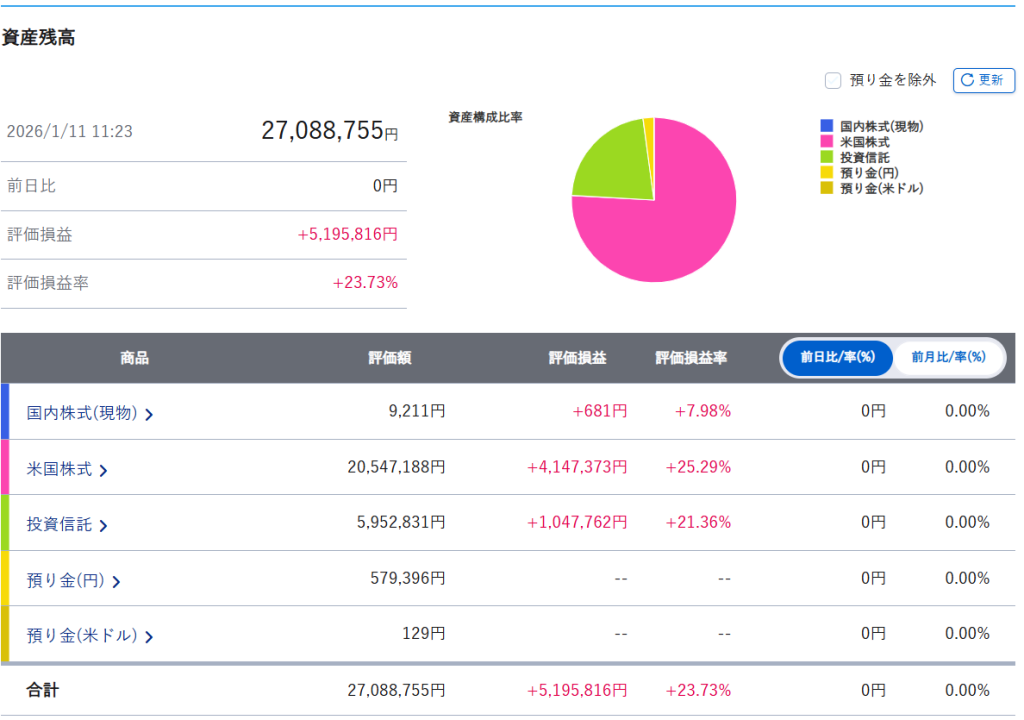Open the 国内株式(現物) link text
This screenshot has width=1024, height=720.
pos(81,412)
